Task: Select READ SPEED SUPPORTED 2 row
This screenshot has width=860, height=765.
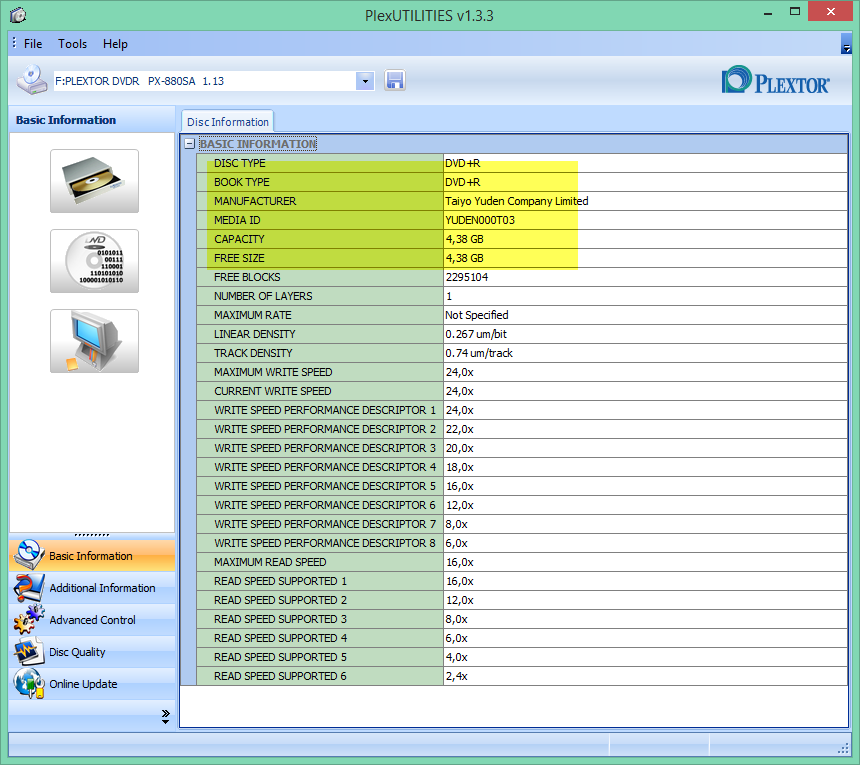Action: pyautogui.click(x=522, y=600)
